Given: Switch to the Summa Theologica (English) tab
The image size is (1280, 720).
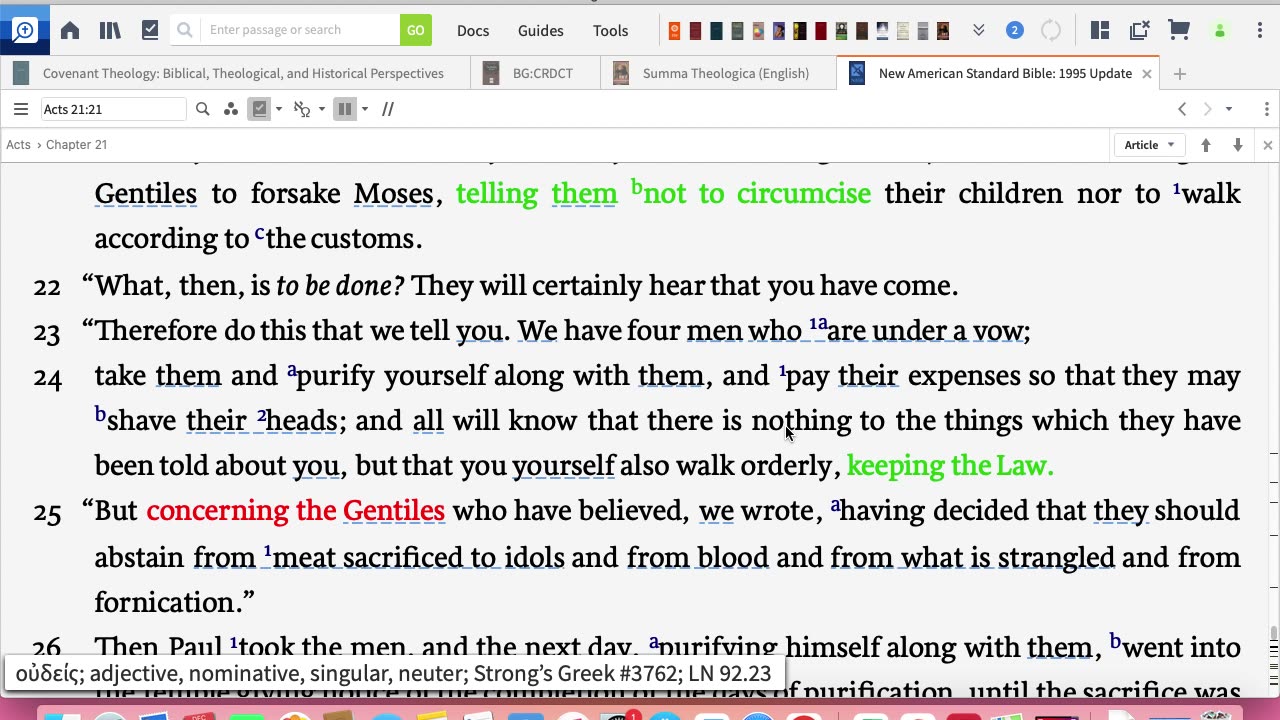Looking at the screenshot, I should 718,73.
